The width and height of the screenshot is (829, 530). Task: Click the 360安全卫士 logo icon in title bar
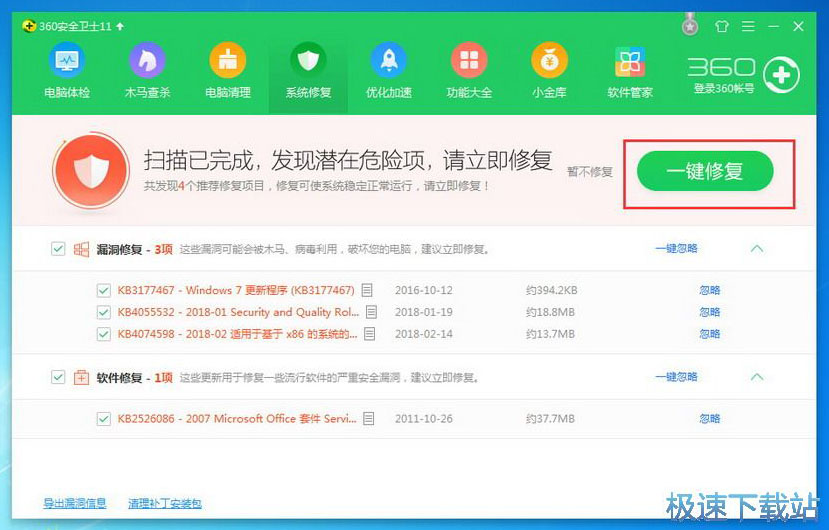tap(29, 26)
